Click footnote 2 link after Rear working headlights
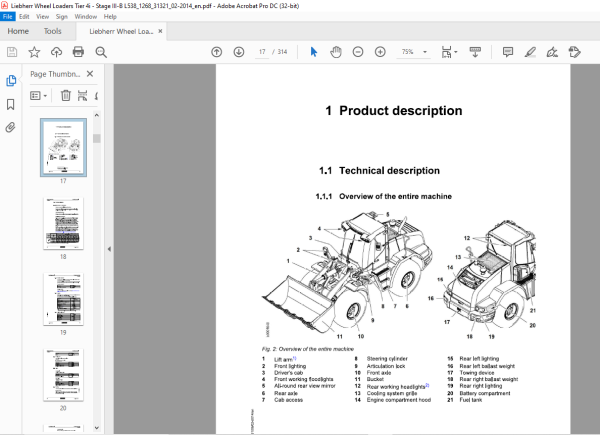600x435 pixels. pyautogui.click(x=427, y=385)
